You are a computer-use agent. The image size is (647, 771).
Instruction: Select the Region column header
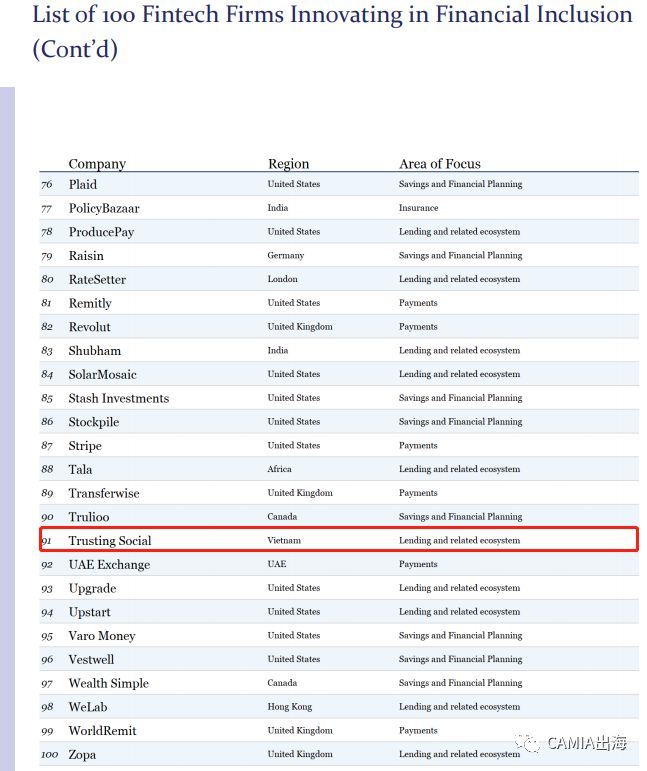tap(289, 164)
